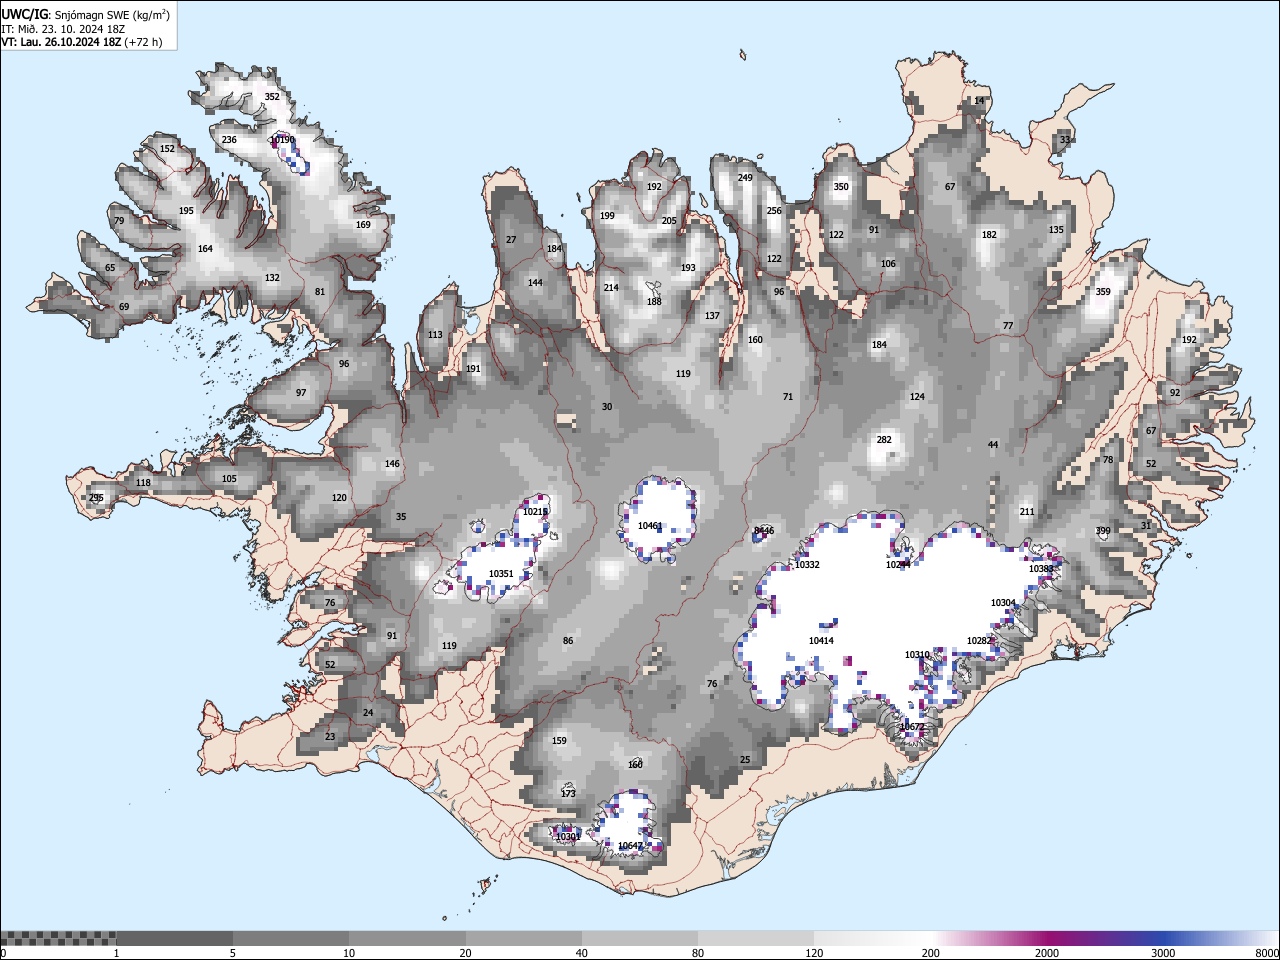Click the glacier value 10244
This screenshot has width=1280, height=960.
[898, 565]
